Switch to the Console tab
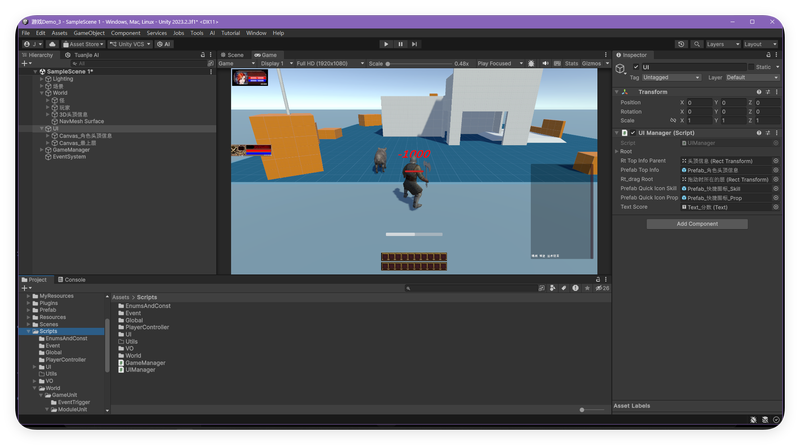The width and height of the screenshot is (800, 445). 71,280
